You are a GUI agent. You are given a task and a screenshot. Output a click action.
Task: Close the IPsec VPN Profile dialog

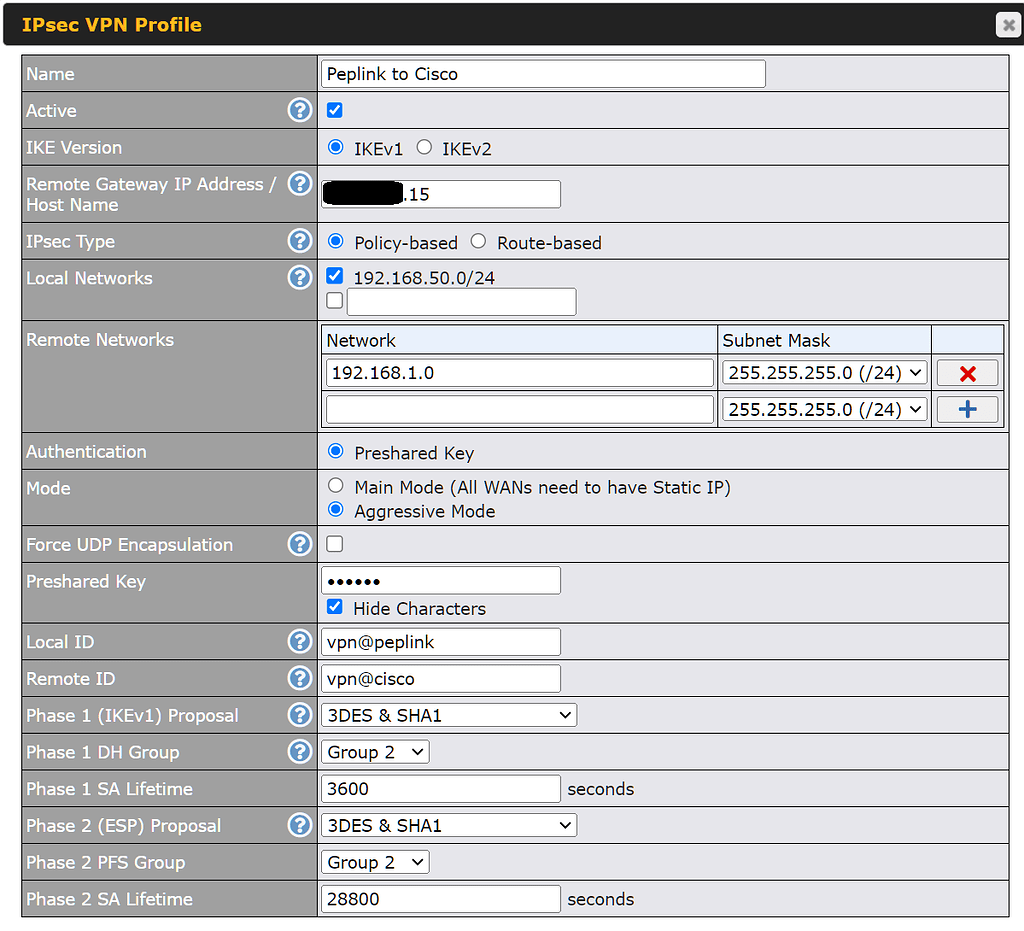1008,25
